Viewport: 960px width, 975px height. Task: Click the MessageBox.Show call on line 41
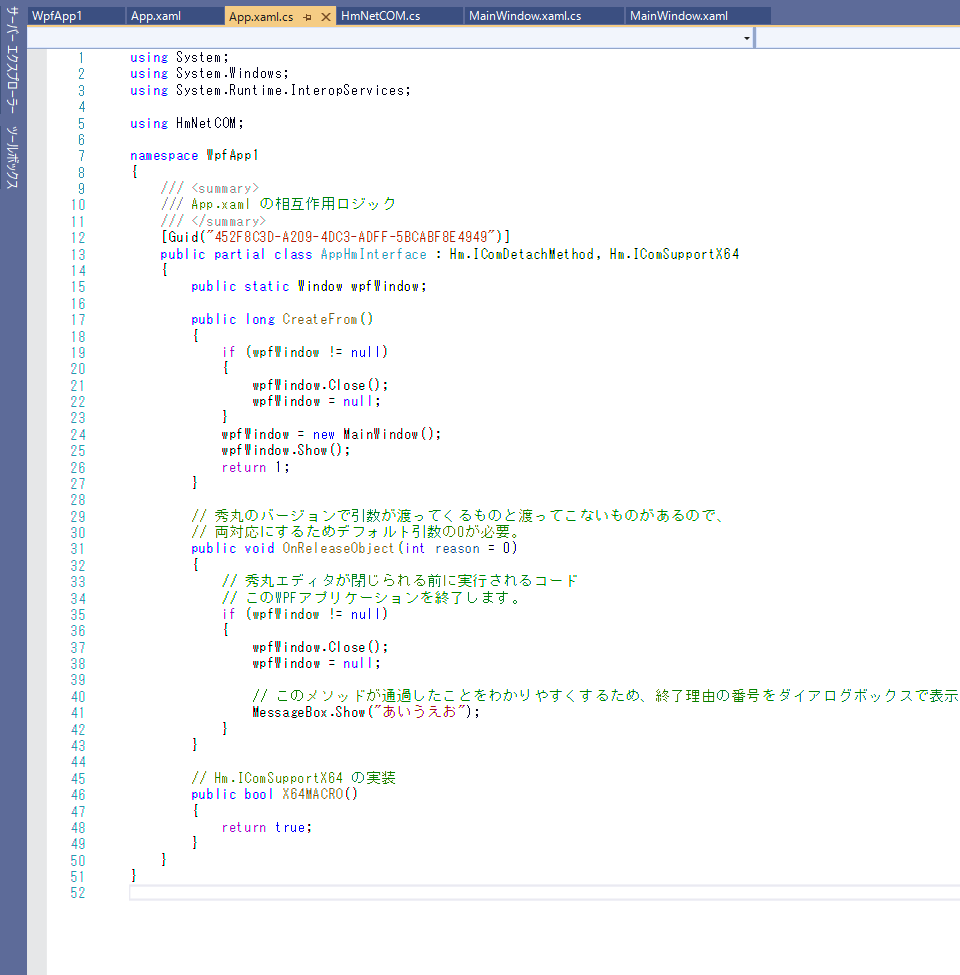tap(310, 712)
